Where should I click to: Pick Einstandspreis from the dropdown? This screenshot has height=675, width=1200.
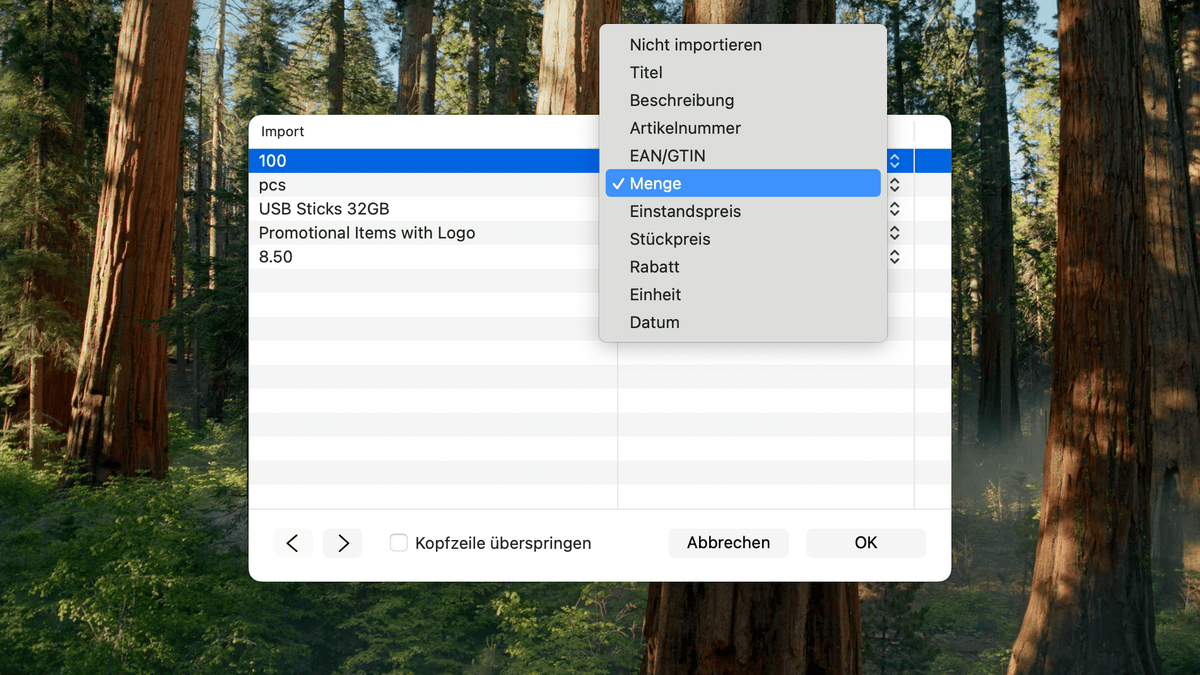click(x=685, y=211)
